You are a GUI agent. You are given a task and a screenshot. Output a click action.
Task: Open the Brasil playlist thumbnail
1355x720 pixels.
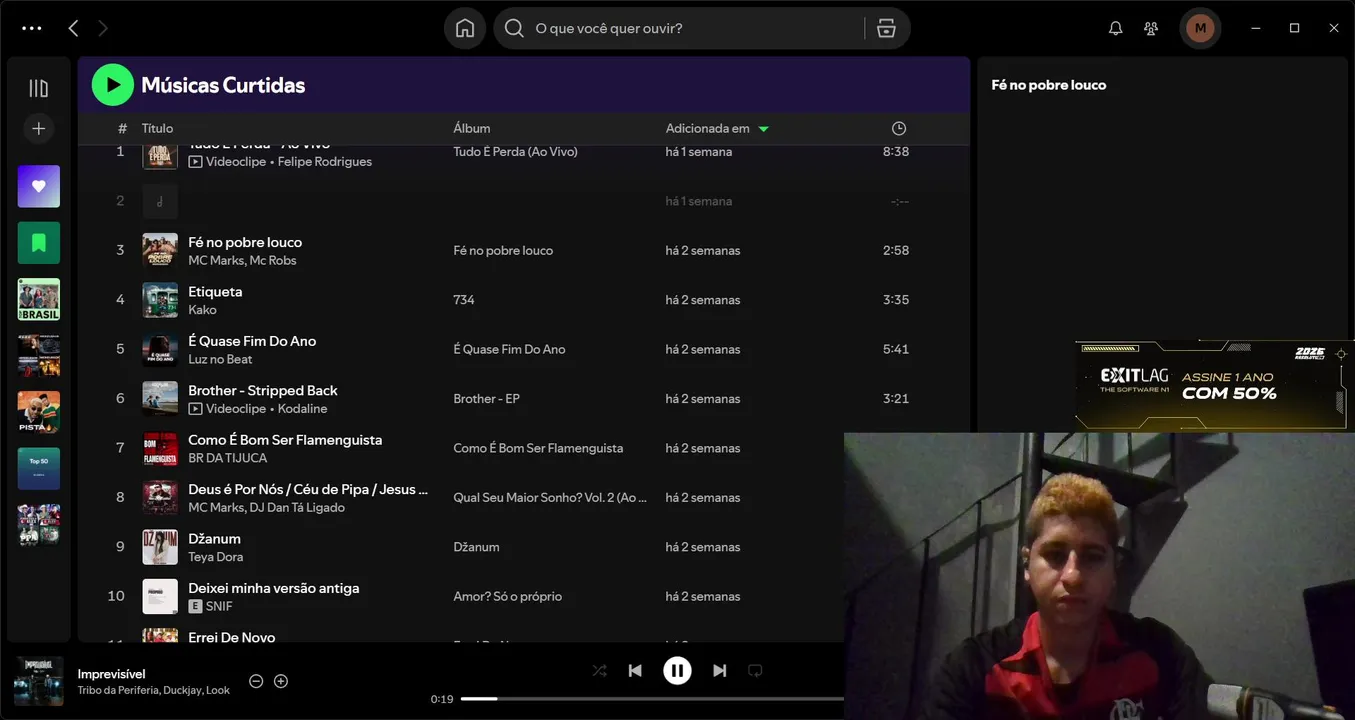[x=39, y=299]
